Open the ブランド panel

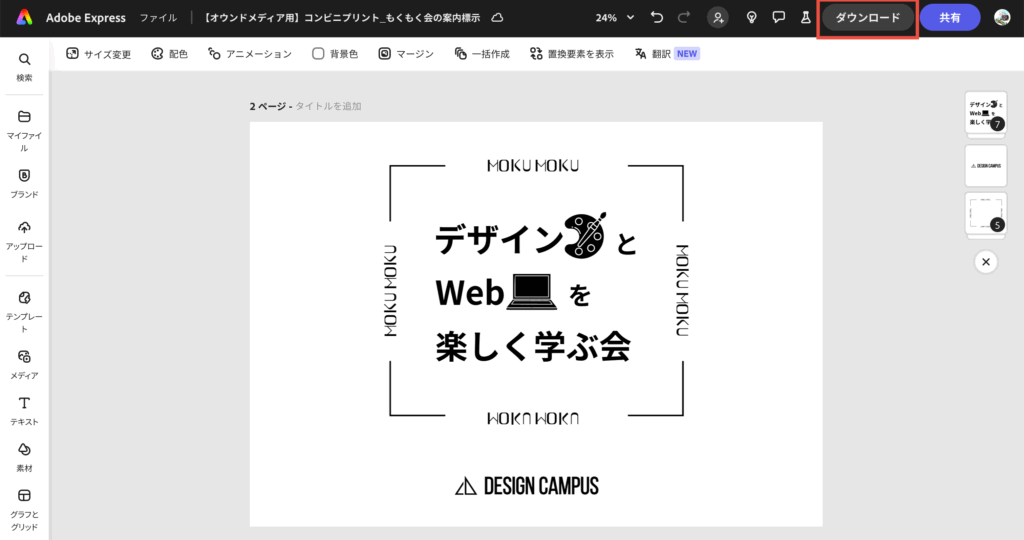point(24,183)
